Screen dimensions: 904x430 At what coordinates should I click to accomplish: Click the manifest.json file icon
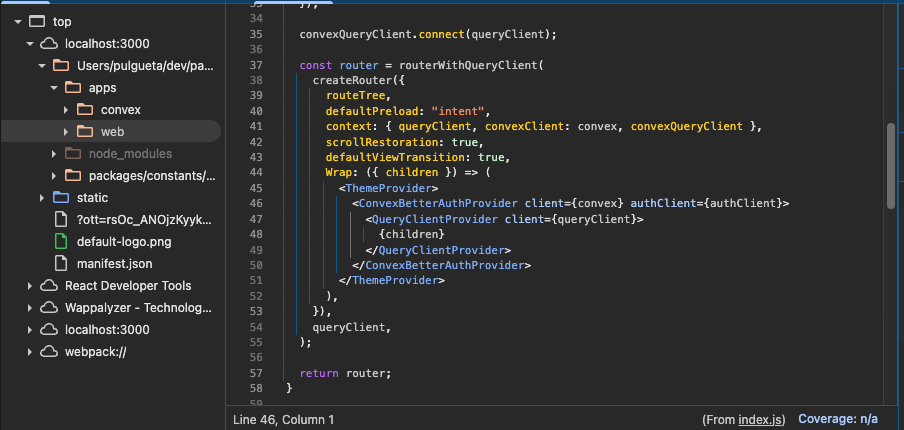(x=61, y=263)
